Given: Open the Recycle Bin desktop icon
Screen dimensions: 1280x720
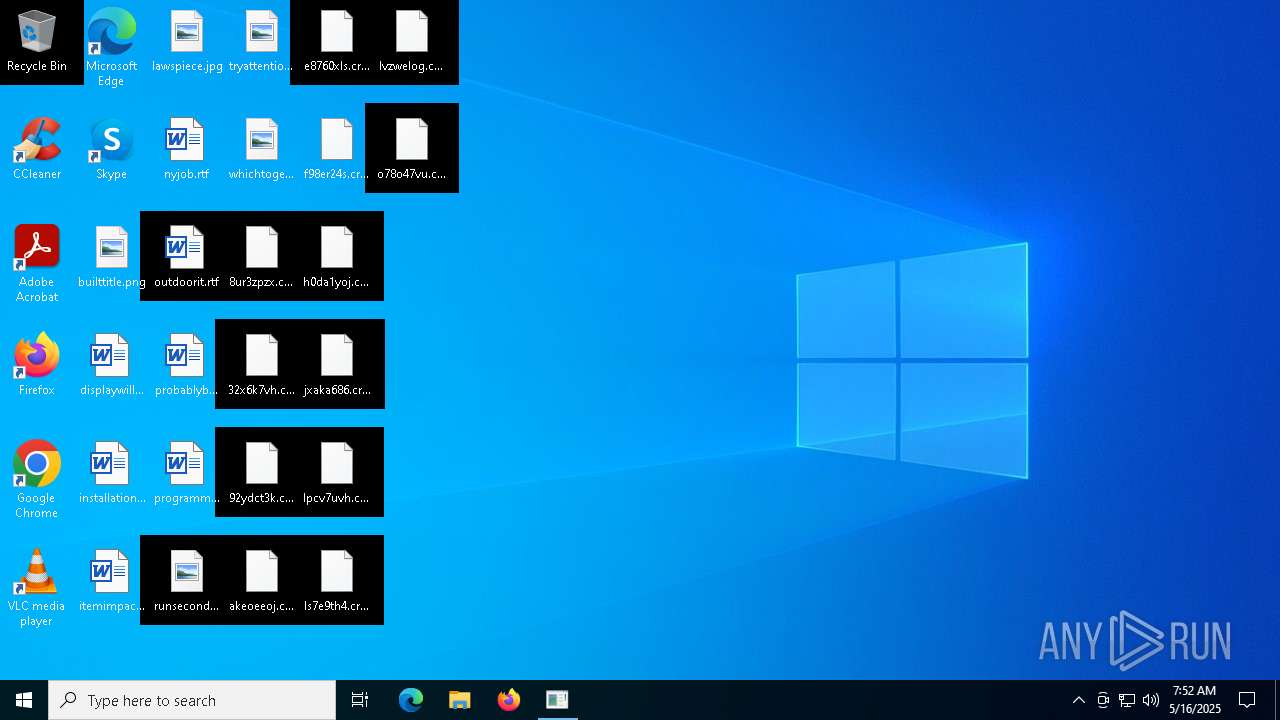Looking at the screenshot, I should (x=37, y=42).
